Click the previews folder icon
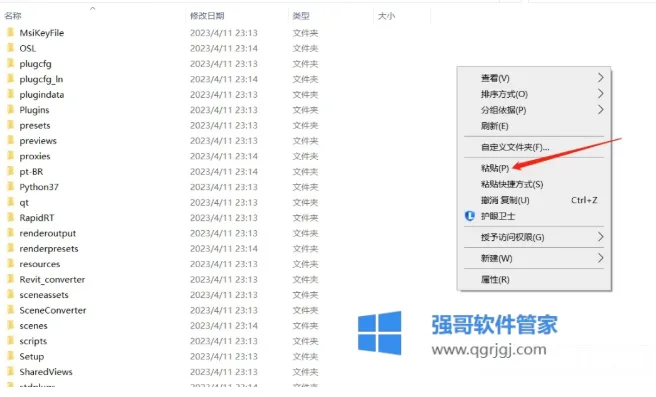656x397 pixels. [11, 140]
